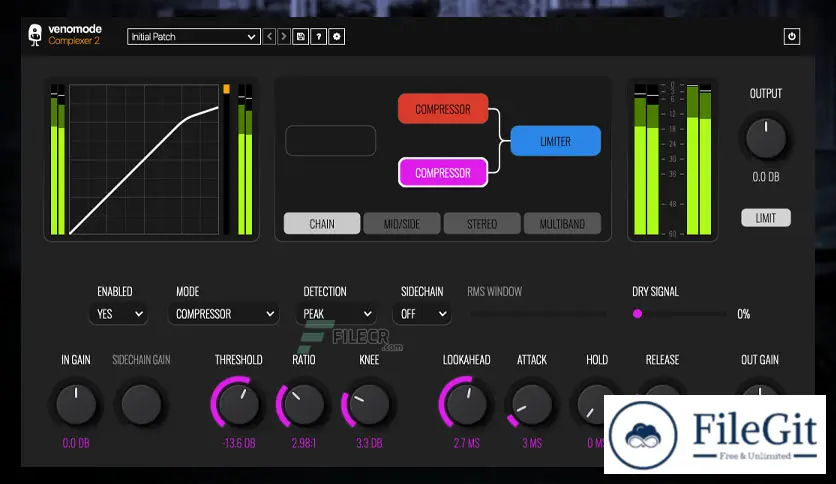
Task: Toggle the plugin power bypass button
Action: pyautogui.click(x=792, y=36)
